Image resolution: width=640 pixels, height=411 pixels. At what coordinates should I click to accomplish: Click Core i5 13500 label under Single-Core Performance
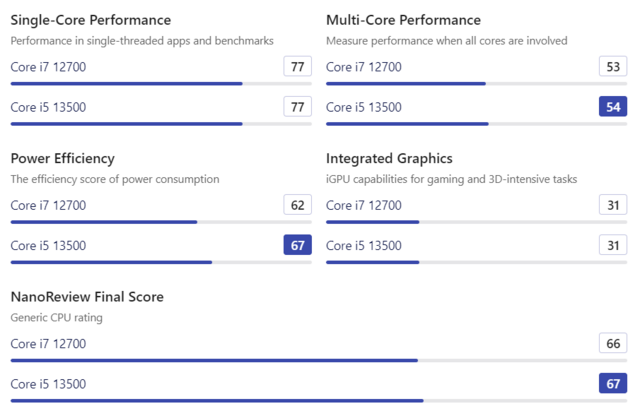(x=48, y=107)
